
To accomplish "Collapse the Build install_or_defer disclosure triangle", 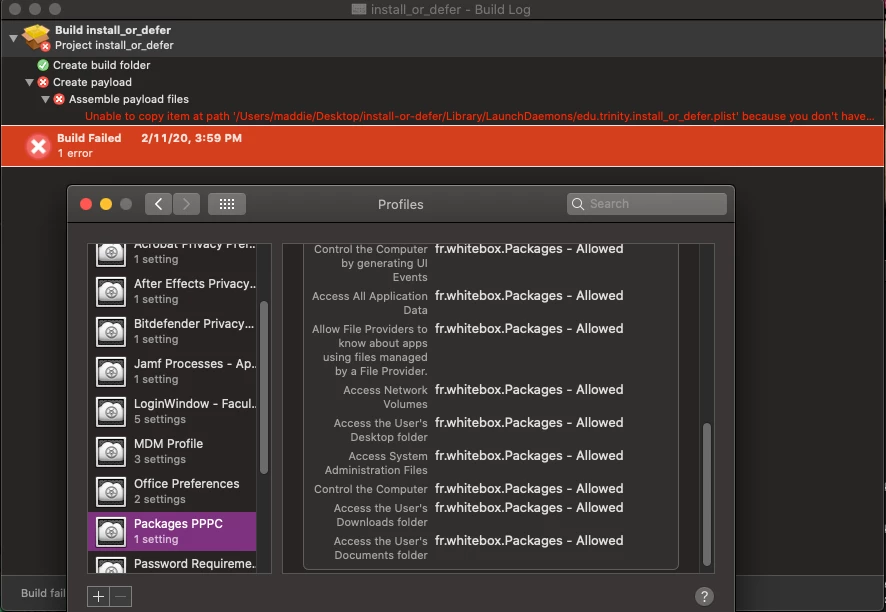I will [x=13, y=38].
